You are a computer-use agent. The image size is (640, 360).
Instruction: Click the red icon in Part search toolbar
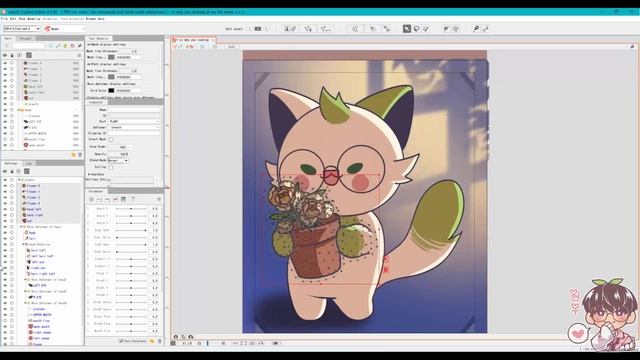tap(73, 46)
